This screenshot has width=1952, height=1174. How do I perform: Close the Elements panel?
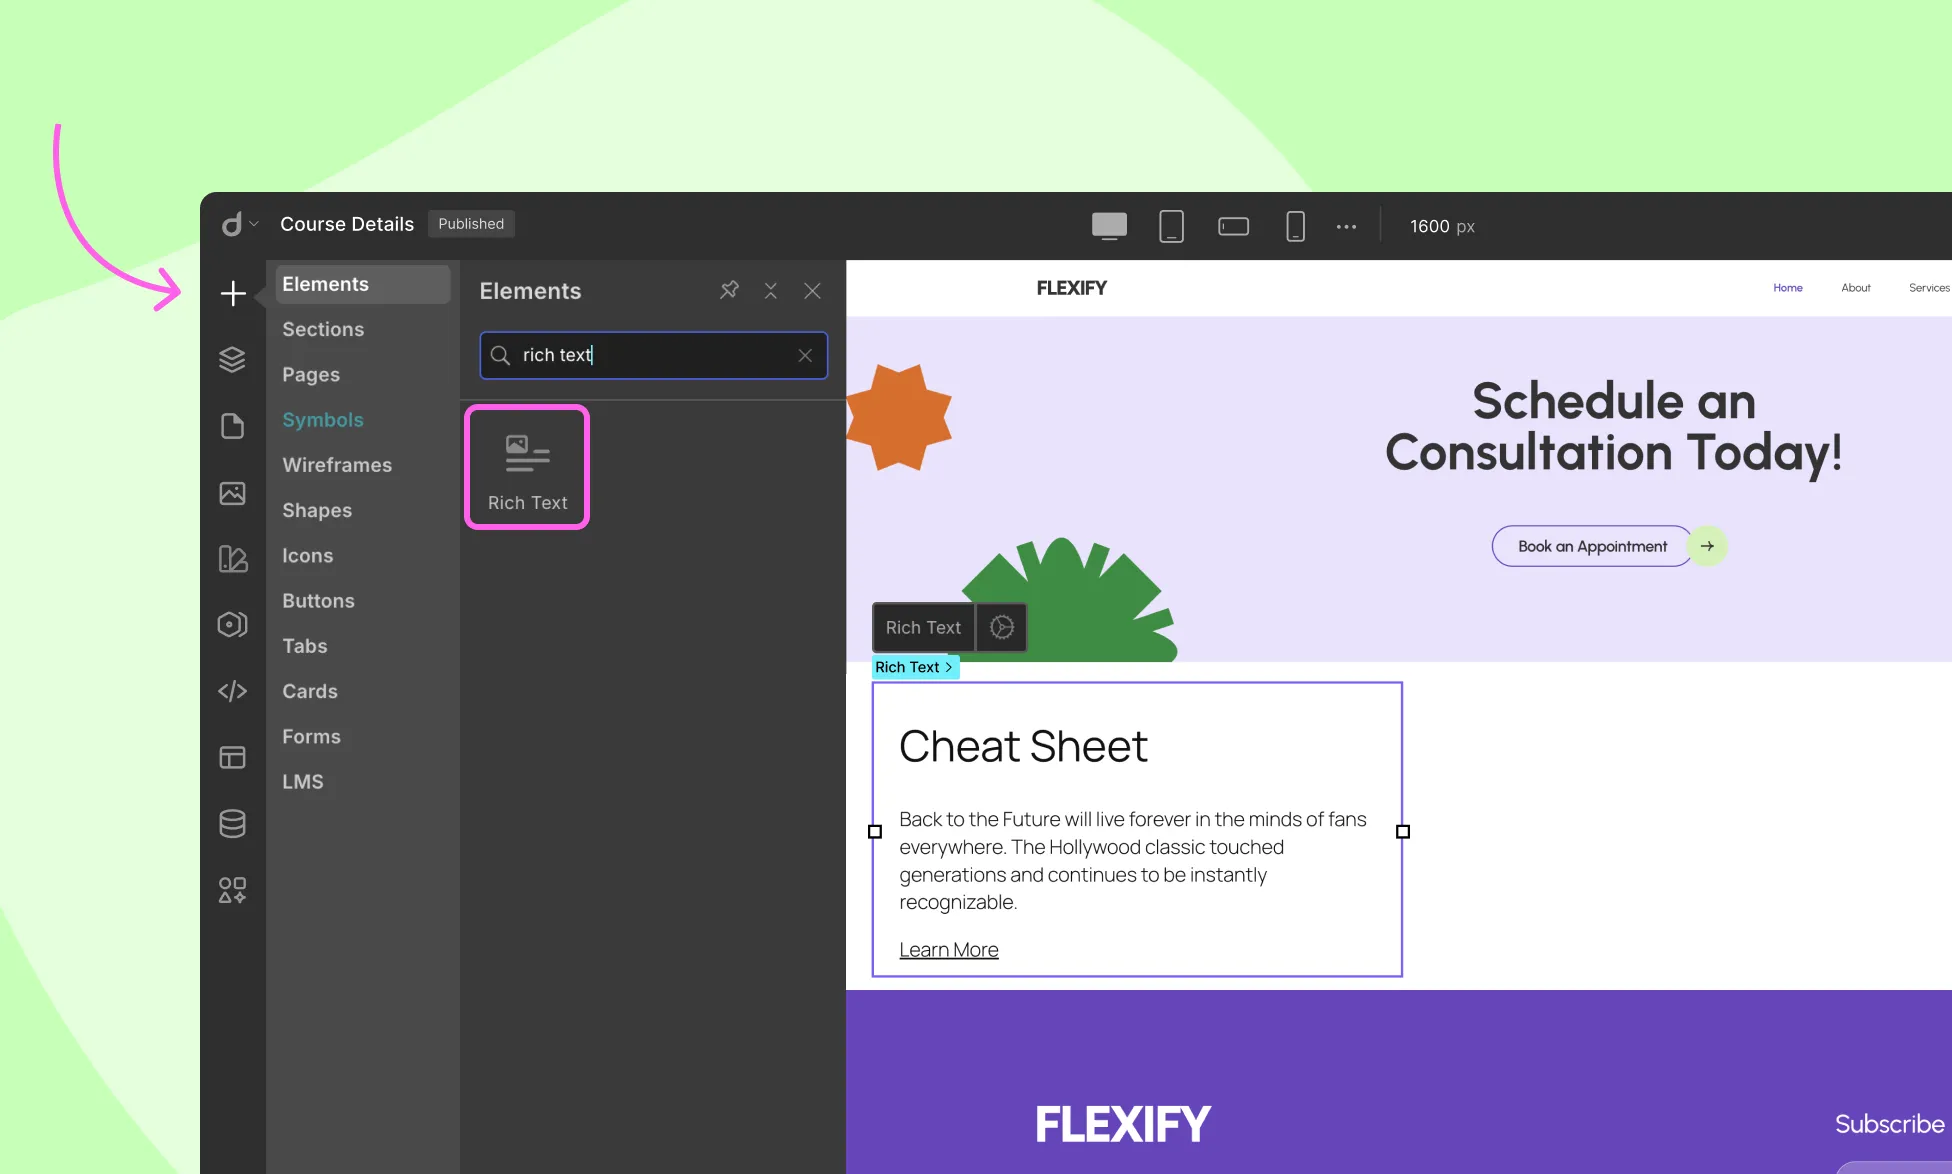(x=812, y=290)
